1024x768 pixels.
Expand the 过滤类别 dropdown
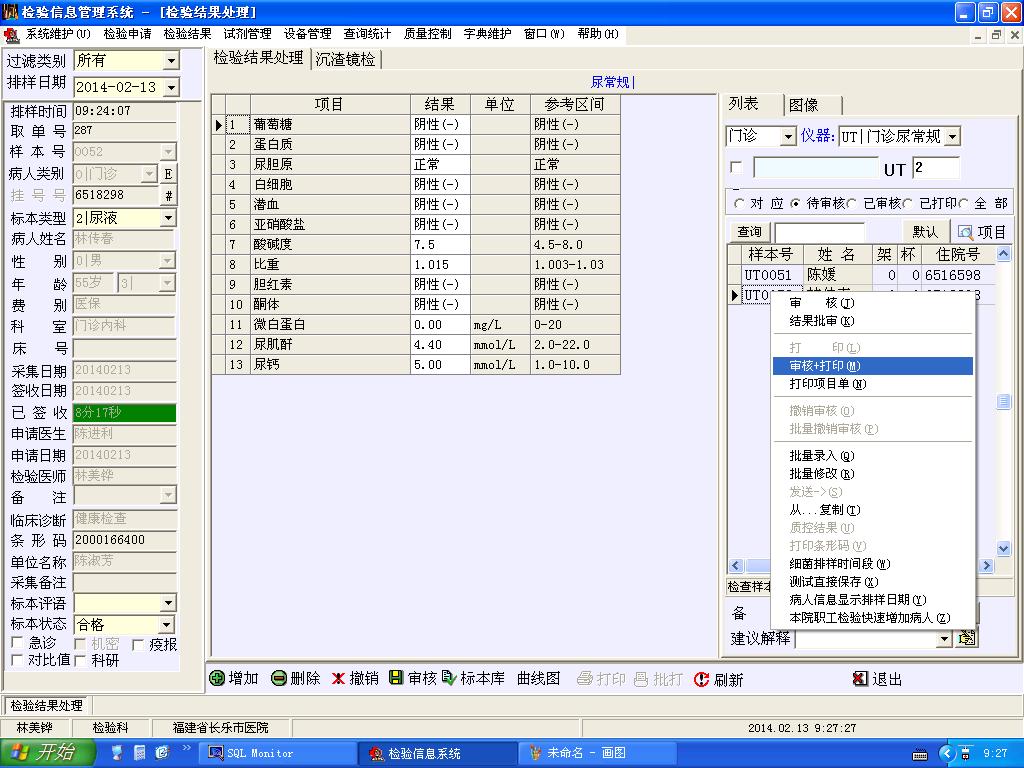click(171, 61)
